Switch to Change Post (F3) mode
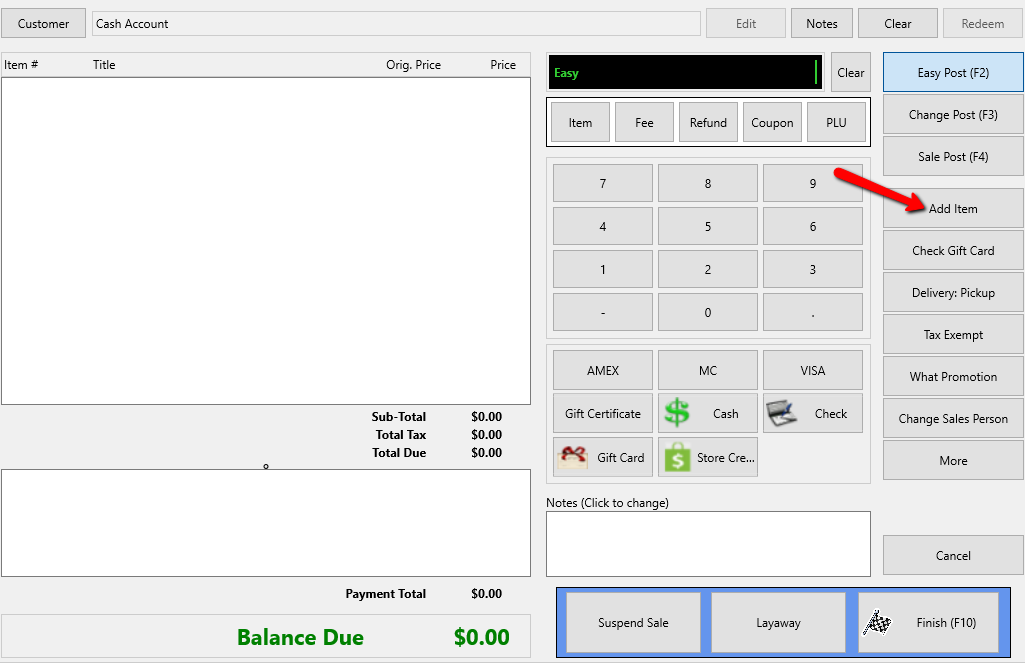This screenshot has width=1025, height=663. click(x=953, y=114)
